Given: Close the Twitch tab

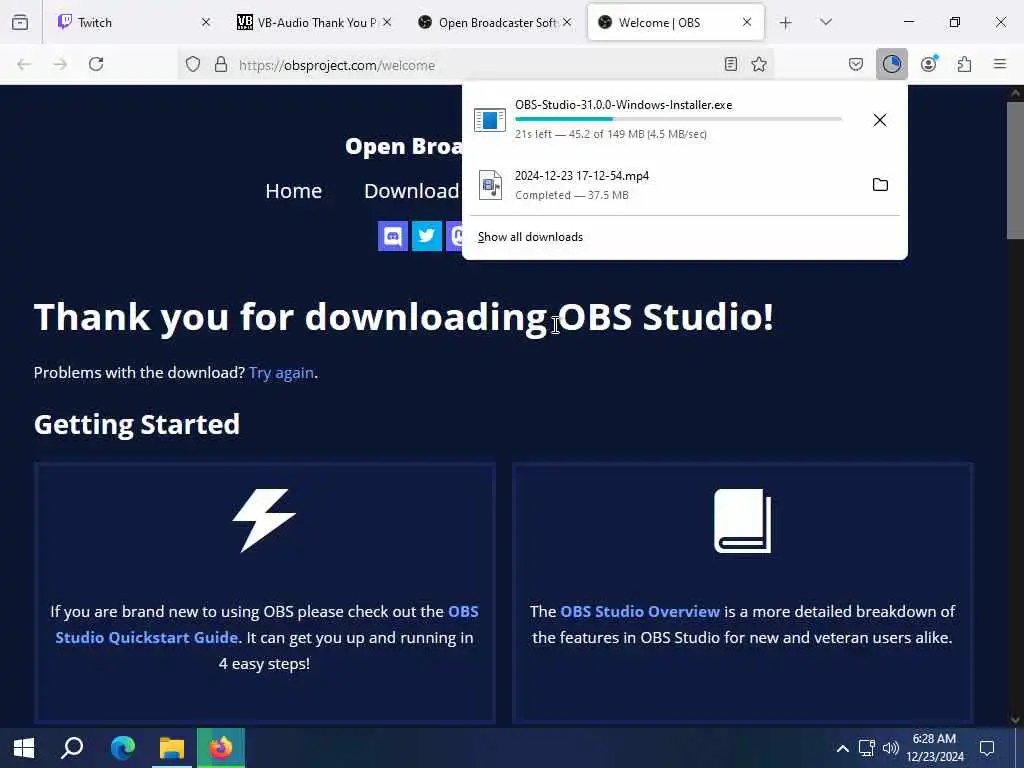Looking at the screenshot, I should pos(206,22).
